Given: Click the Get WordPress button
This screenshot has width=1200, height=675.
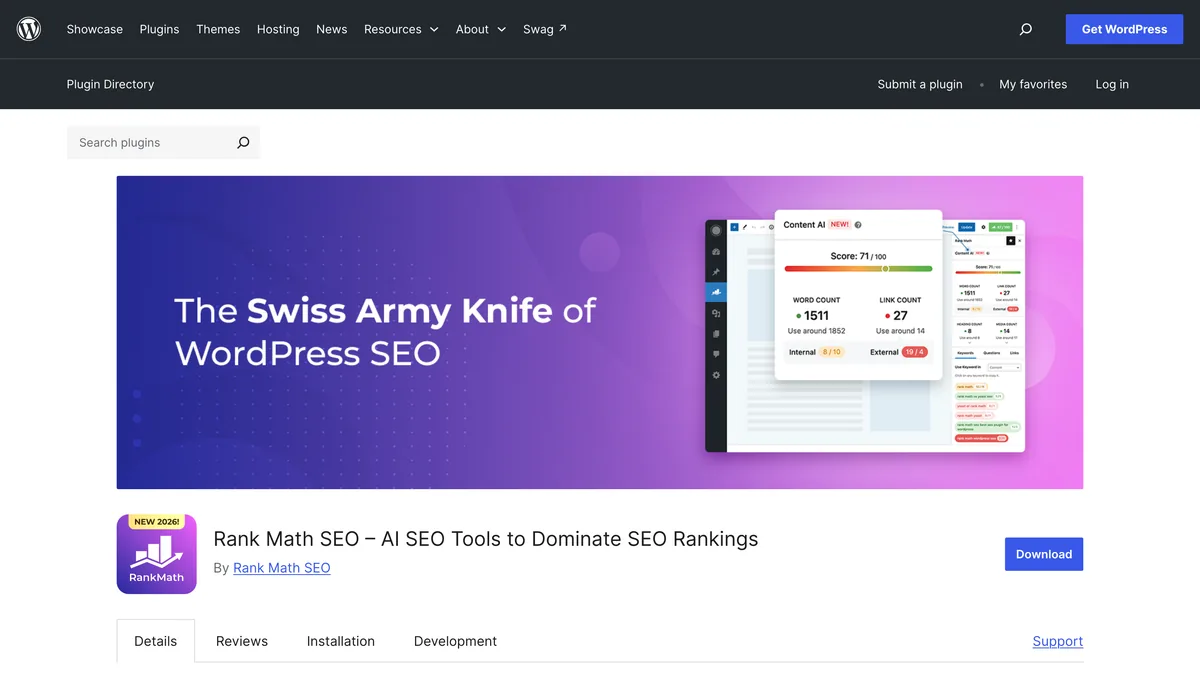Looking at the screenshot, I should pyautogui.click(x=1125, y=29).
